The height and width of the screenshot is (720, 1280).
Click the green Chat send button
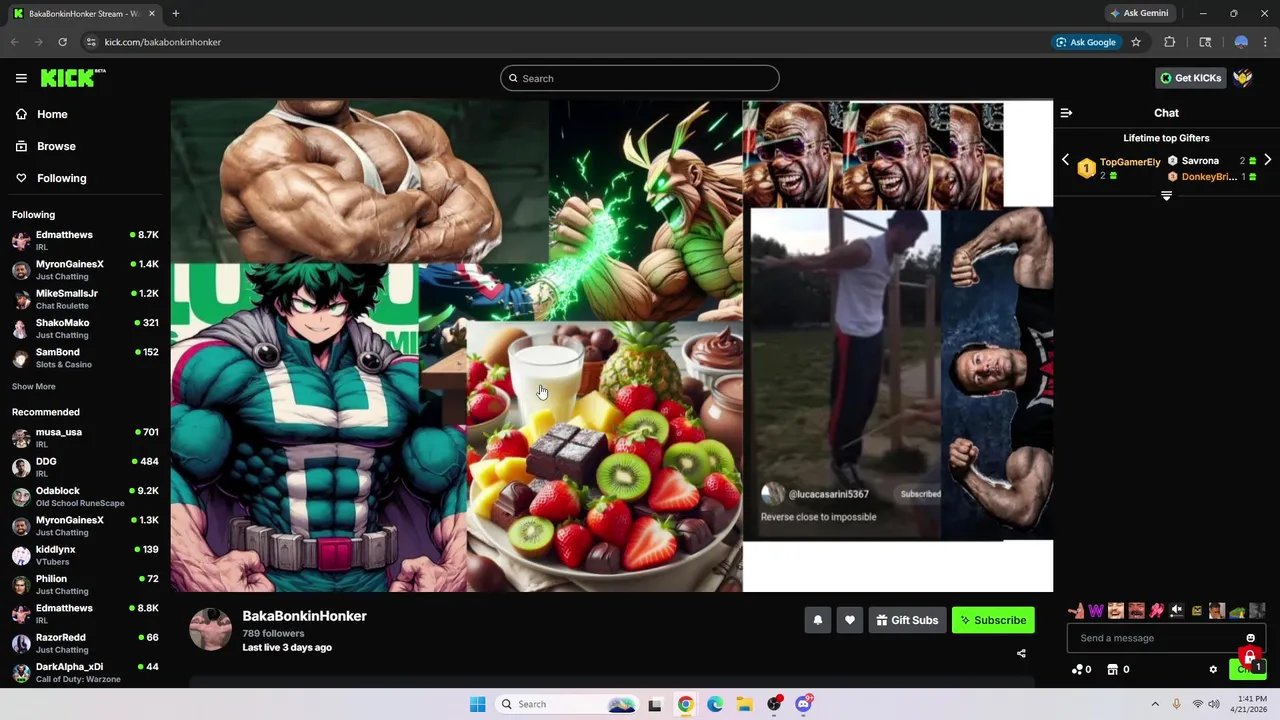[x=1247, y=669]
